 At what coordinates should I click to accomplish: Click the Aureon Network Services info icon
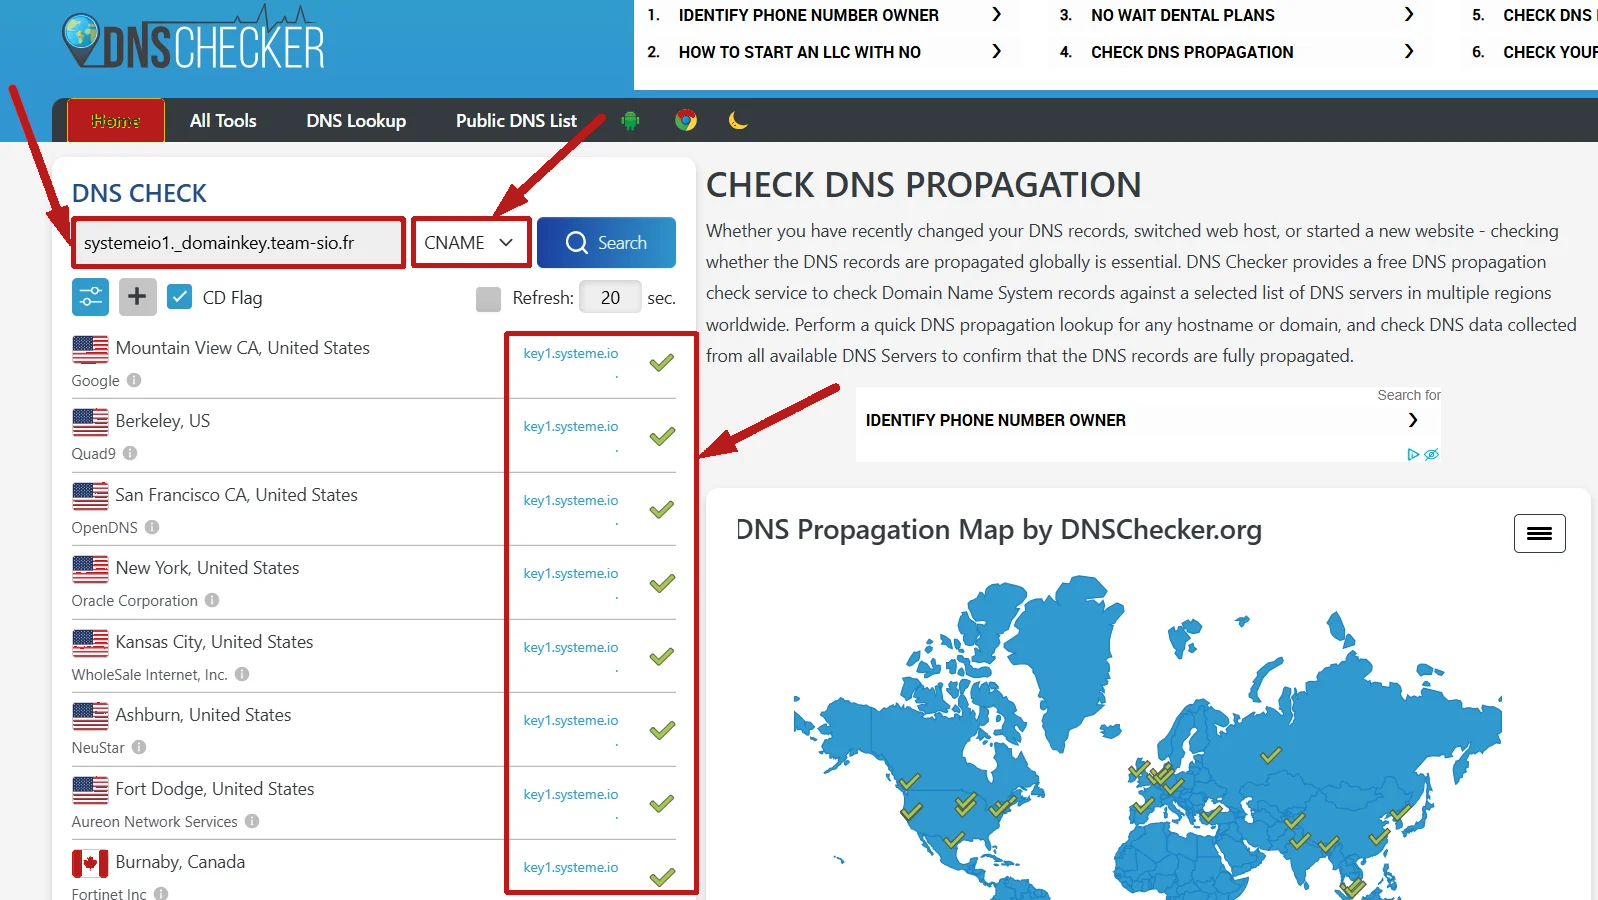(252, 821)
